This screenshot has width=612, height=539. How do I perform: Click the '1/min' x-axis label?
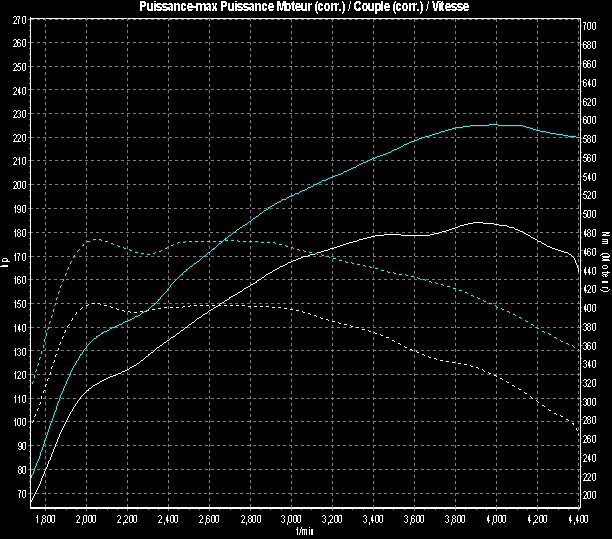coord(305,531)
